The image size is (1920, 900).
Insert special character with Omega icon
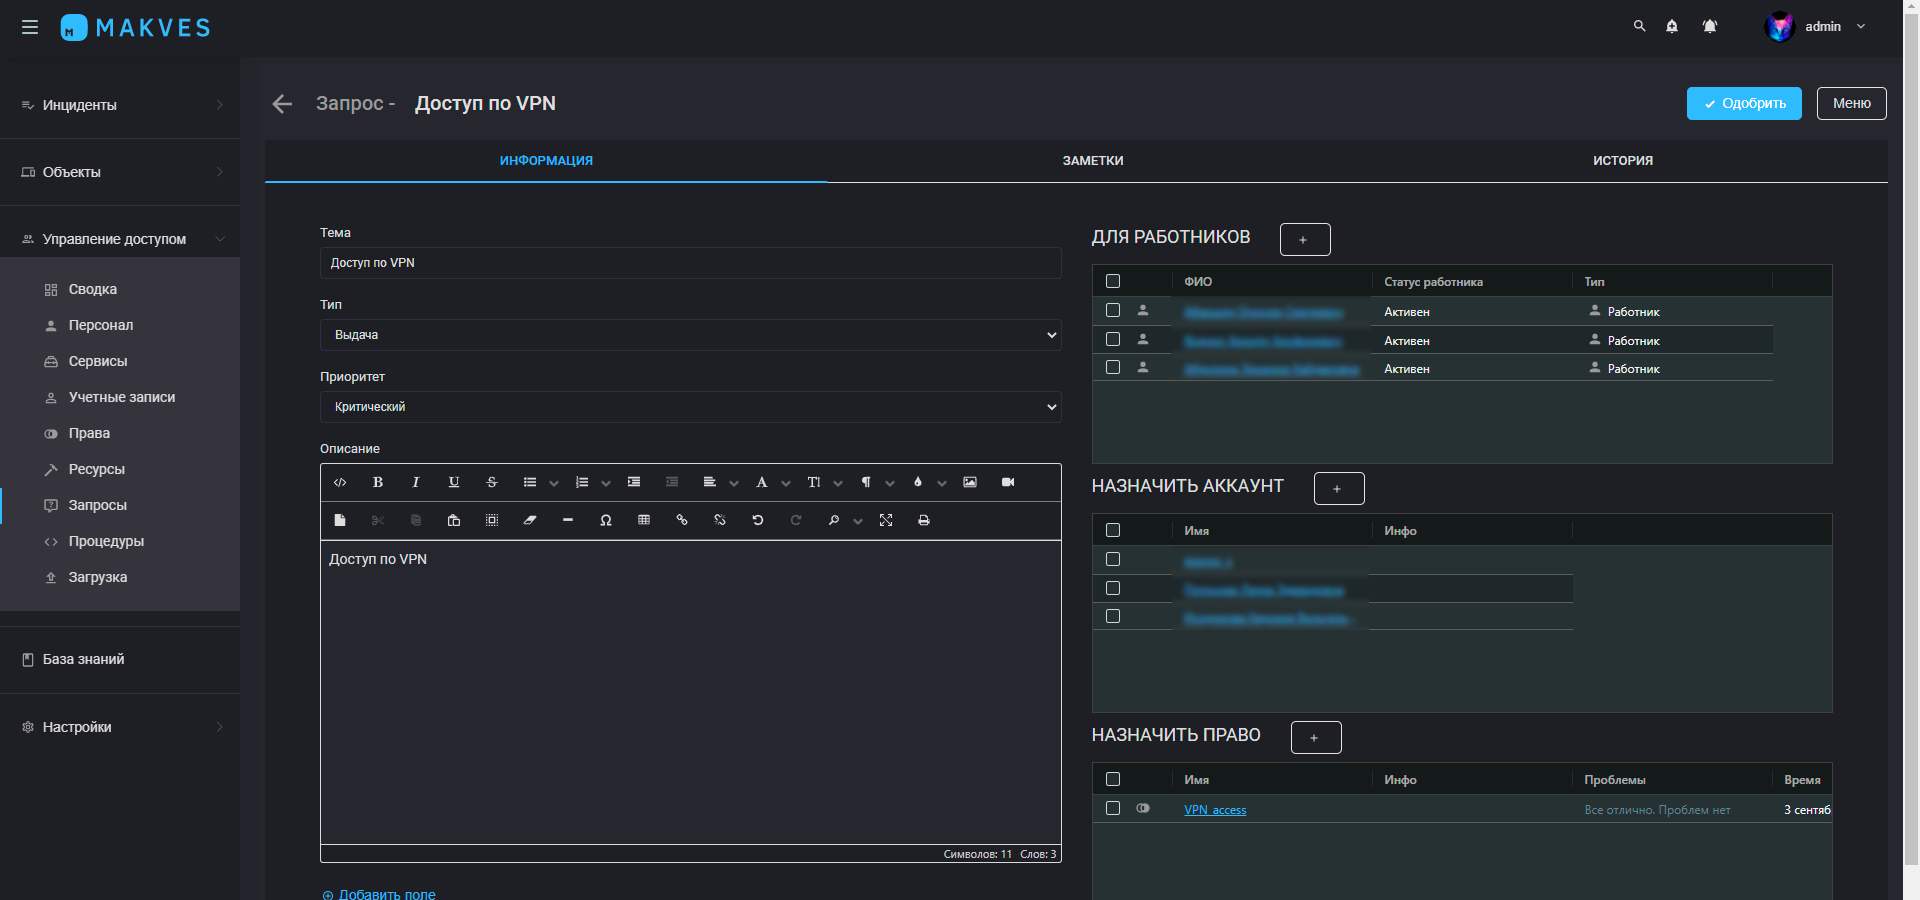tap(606, 520)
